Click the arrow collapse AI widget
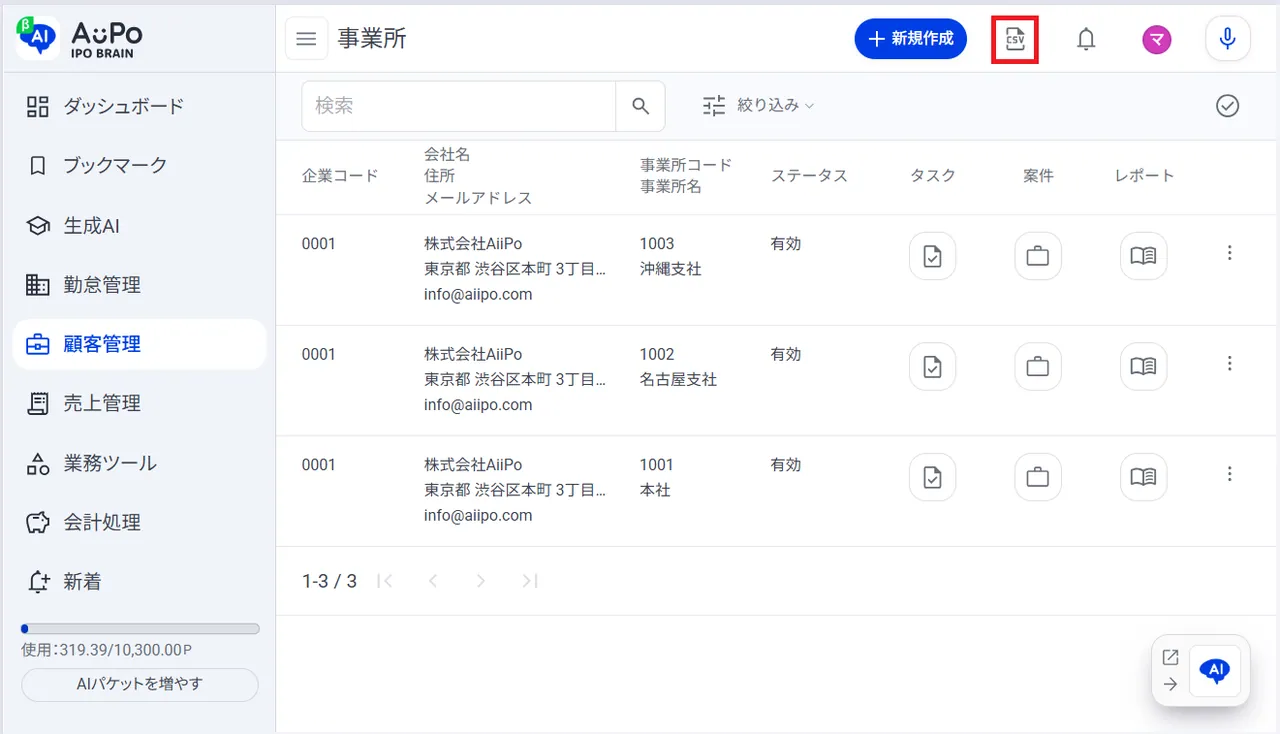 tap(1170, 685)
